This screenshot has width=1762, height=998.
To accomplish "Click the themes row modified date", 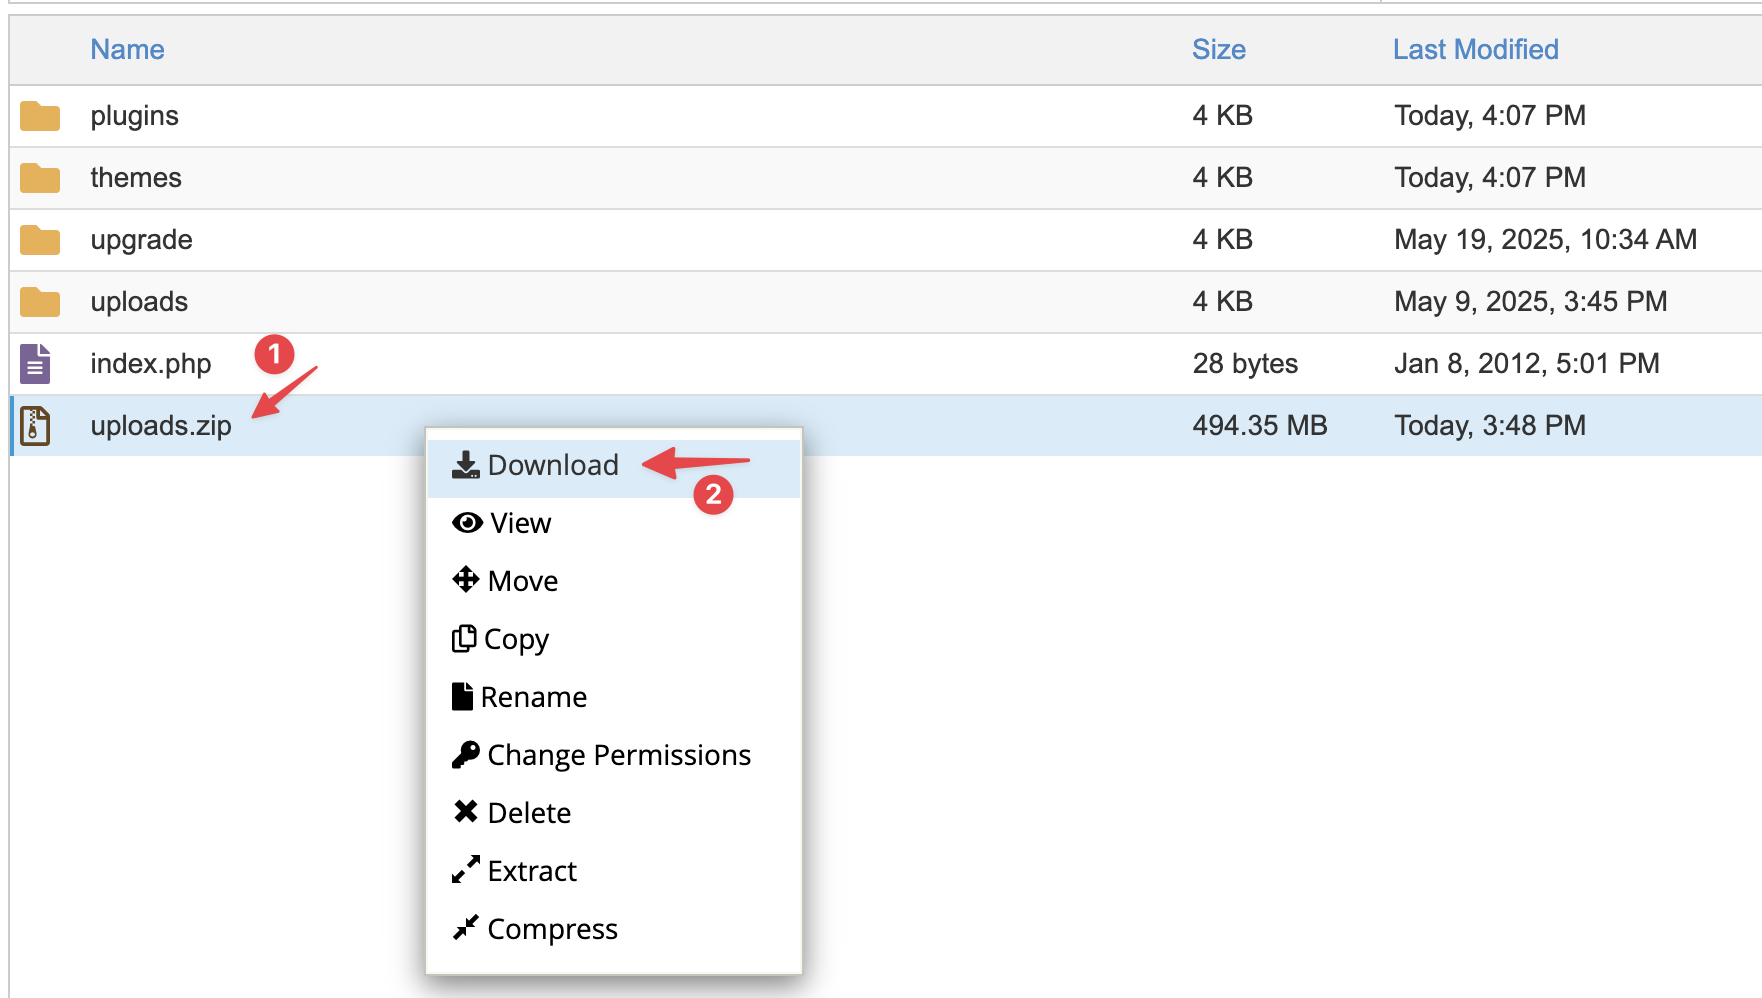I will (x=1490, y=178).
